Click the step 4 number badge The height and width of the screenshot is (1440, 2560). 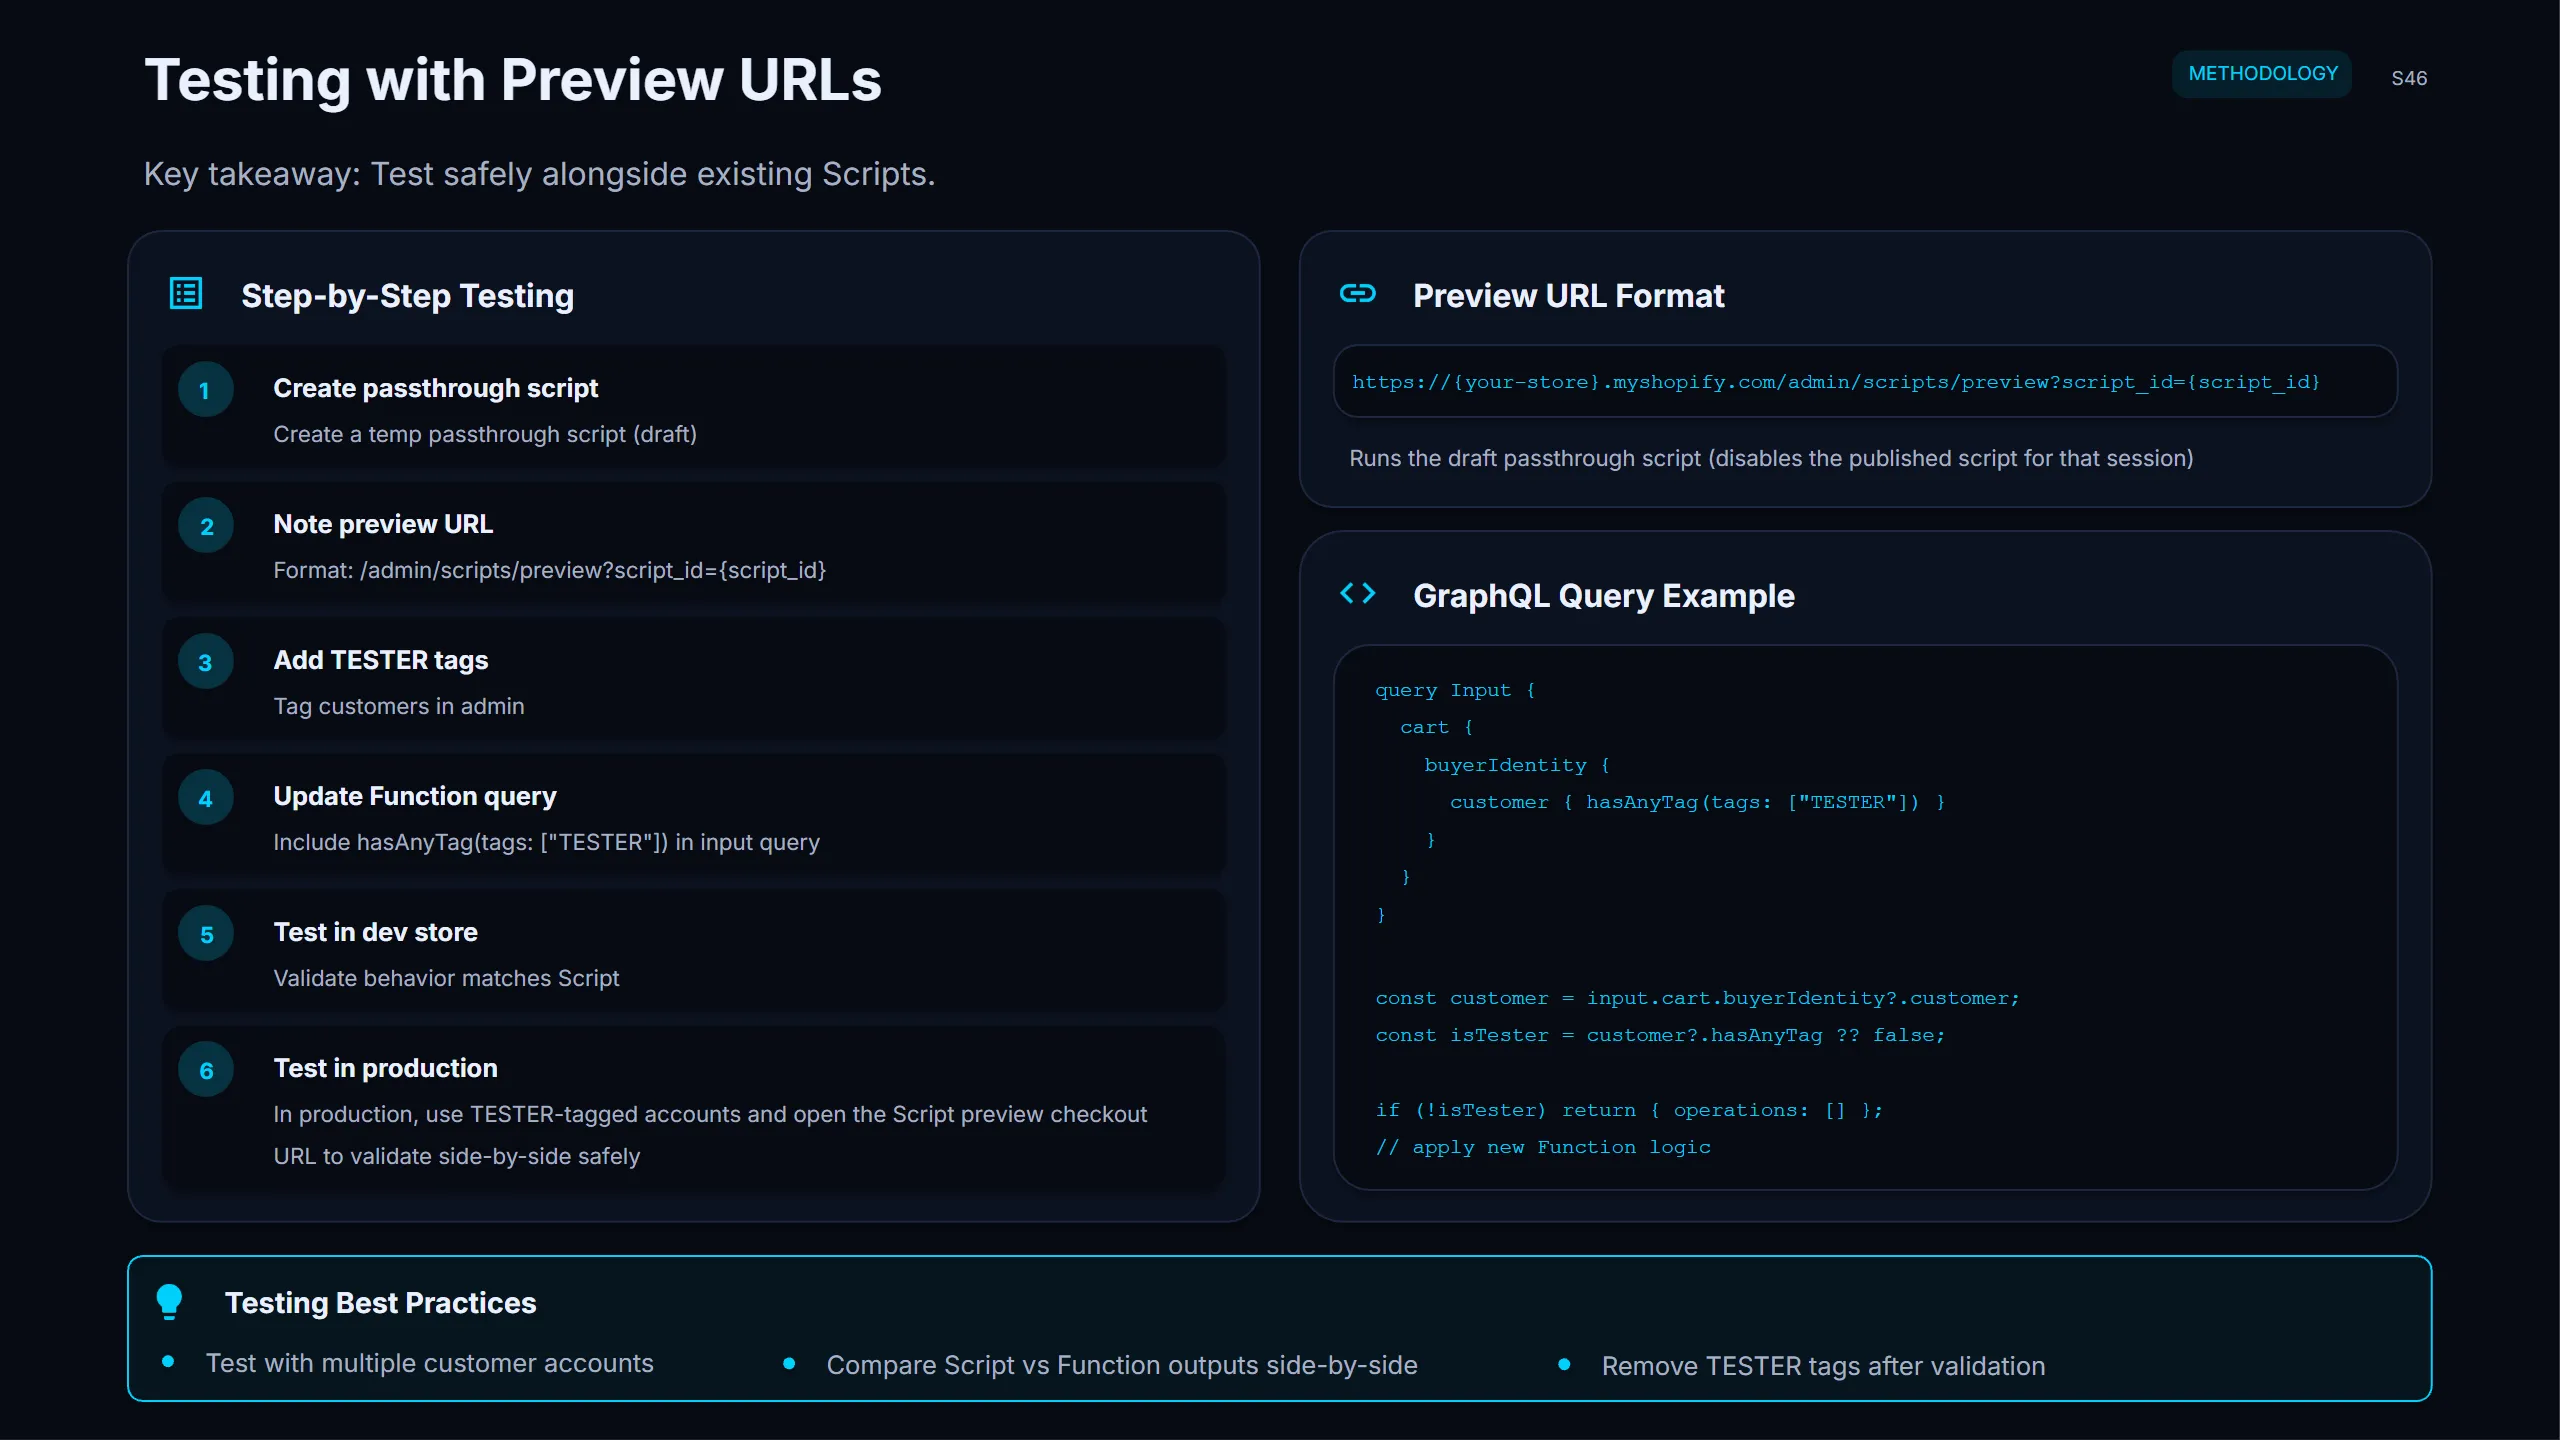[206, 798]
